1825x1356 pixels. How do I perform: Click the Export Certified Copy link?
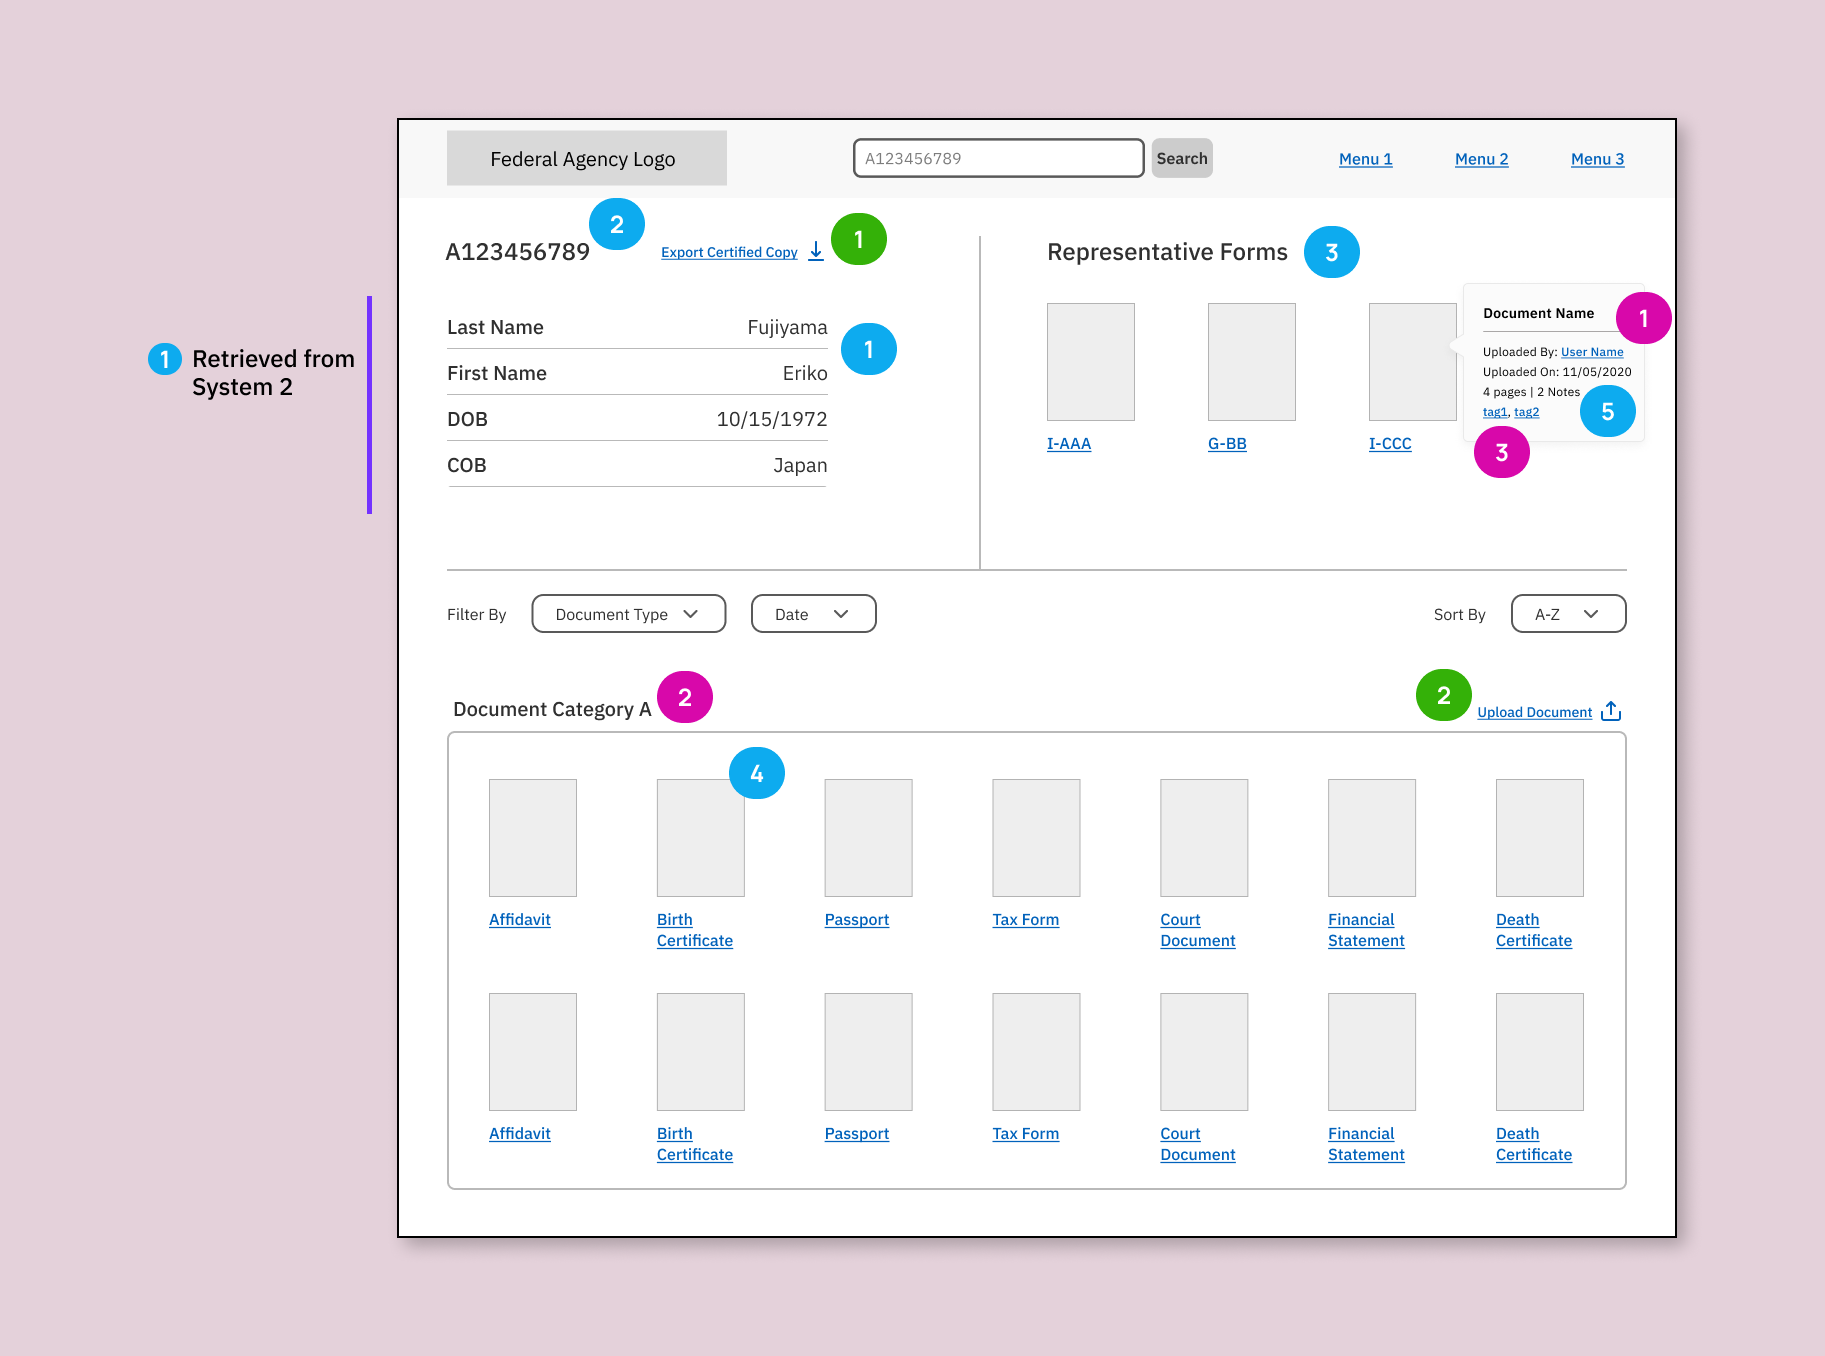[x=729, y=252]
